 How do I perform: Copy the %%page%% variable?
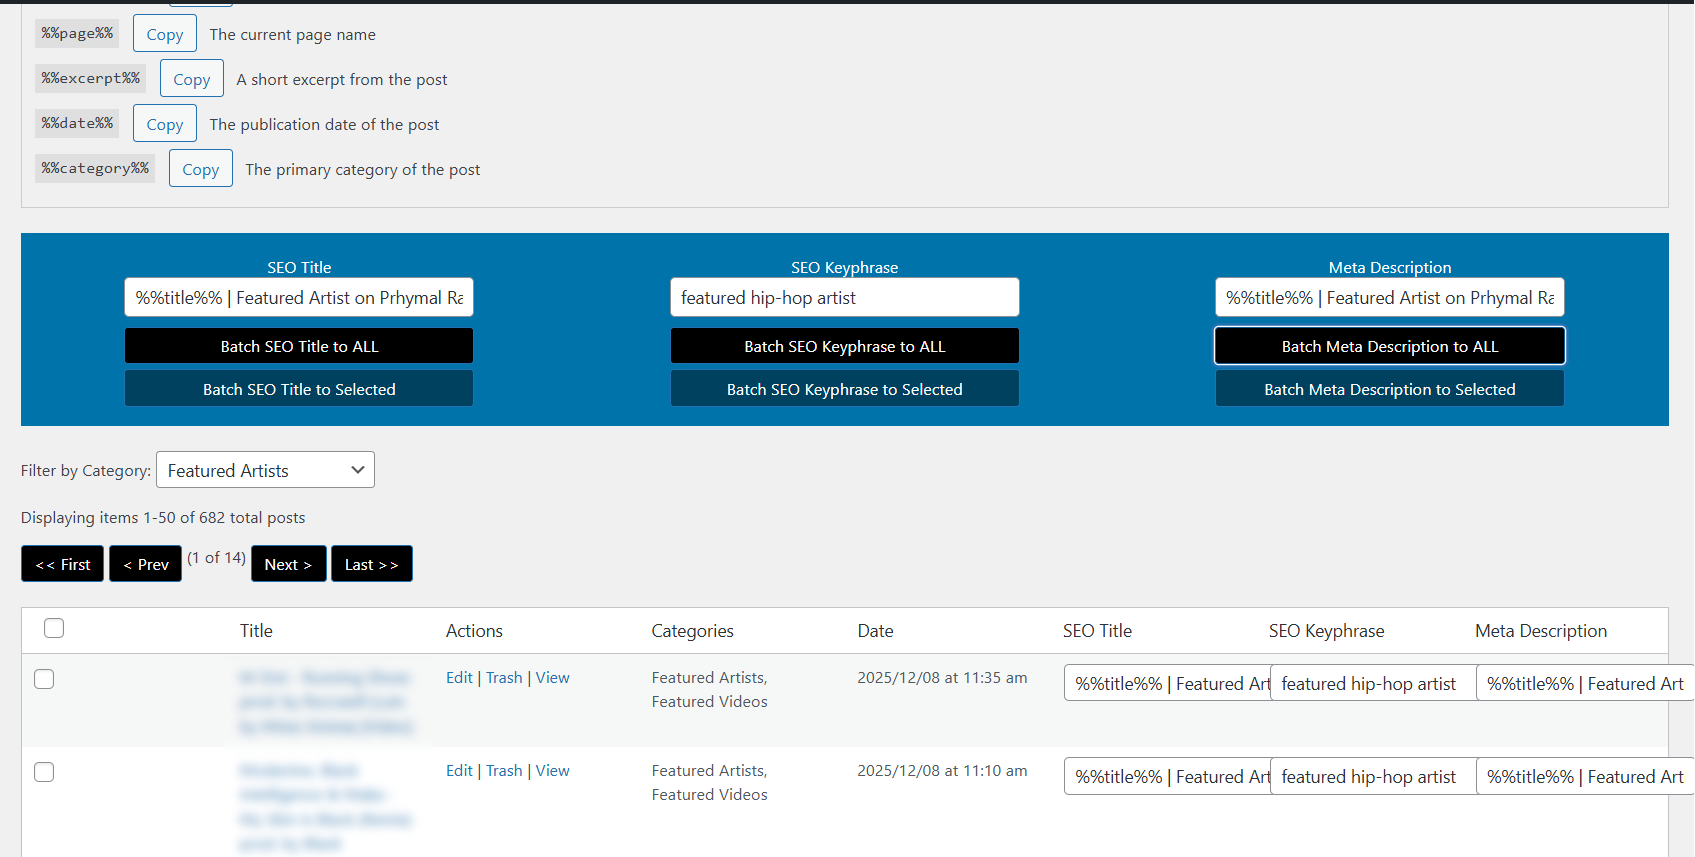tap(165, 34)
